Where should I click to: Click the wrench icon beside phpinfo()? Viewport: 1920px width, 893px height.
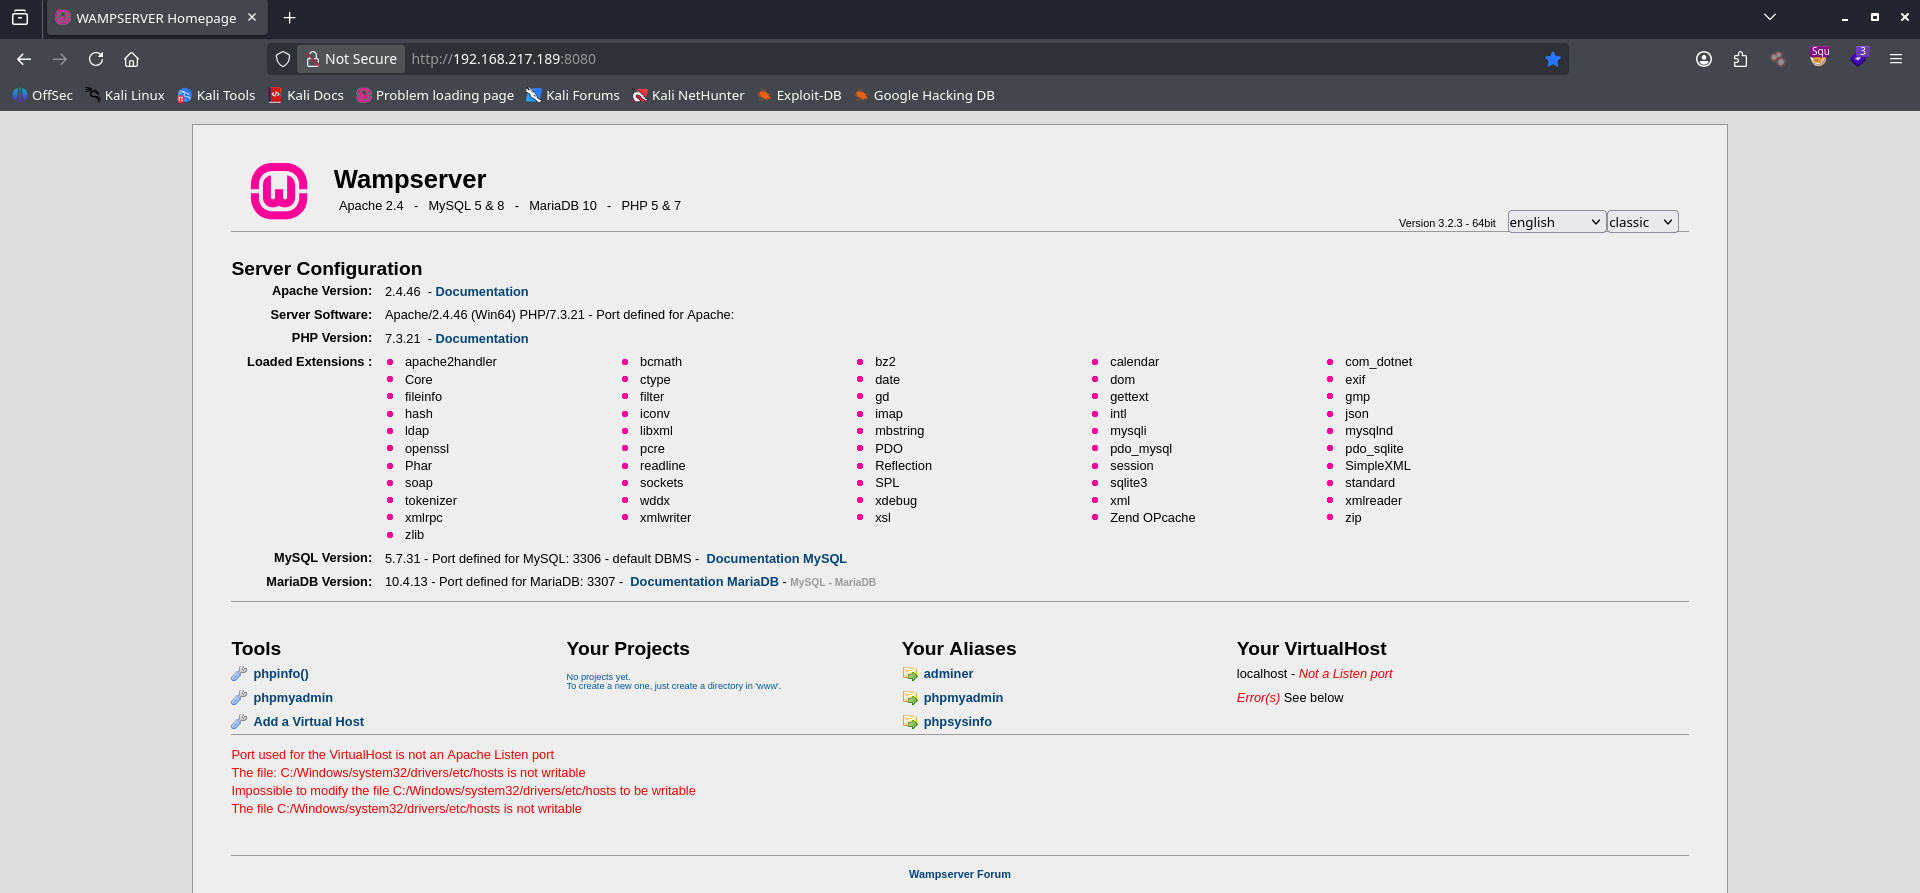click(x=239, y=674)
